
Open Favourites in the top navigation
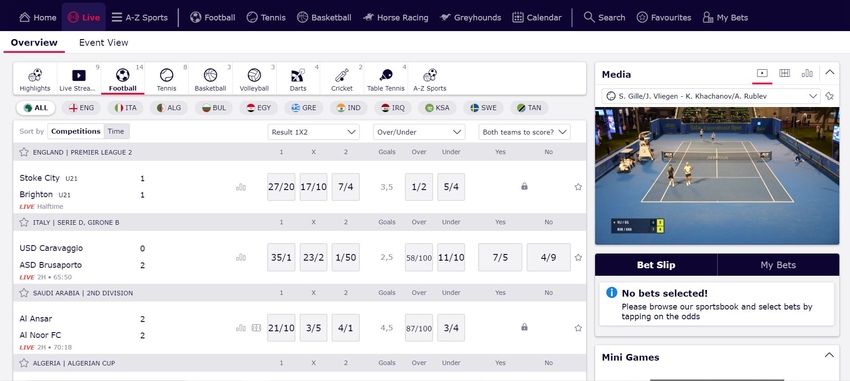click(x=664, y=17)
